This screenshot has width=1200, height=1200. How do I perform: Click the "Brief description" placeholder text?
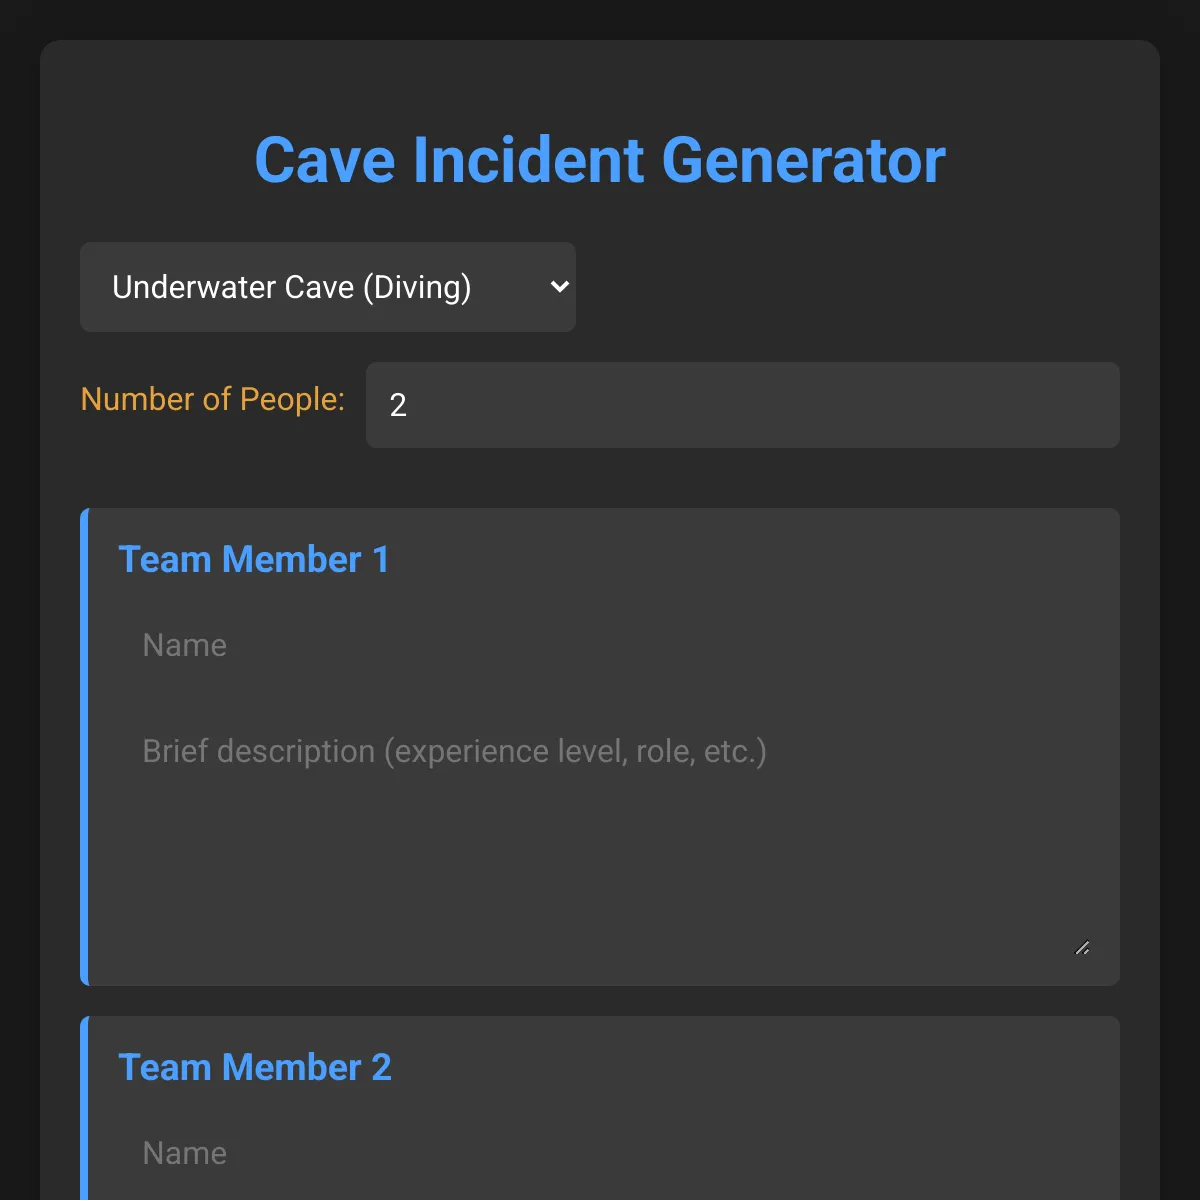(454, 751)
